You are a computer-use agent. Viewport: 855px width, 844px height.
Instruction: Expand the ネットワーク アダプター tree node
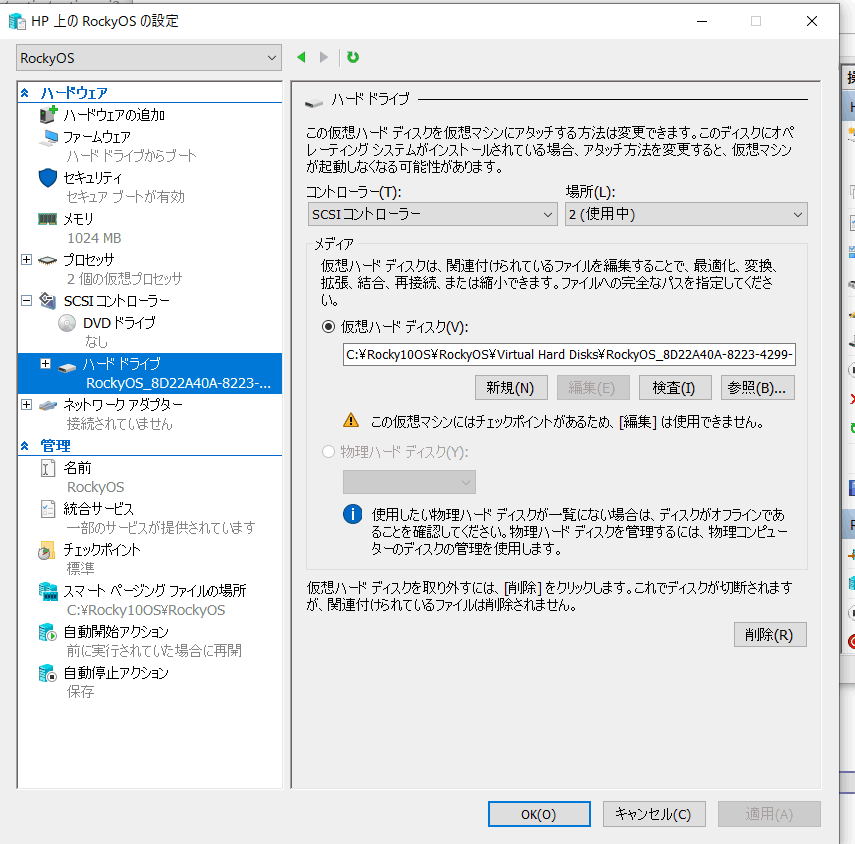click(x=26, y=405)
